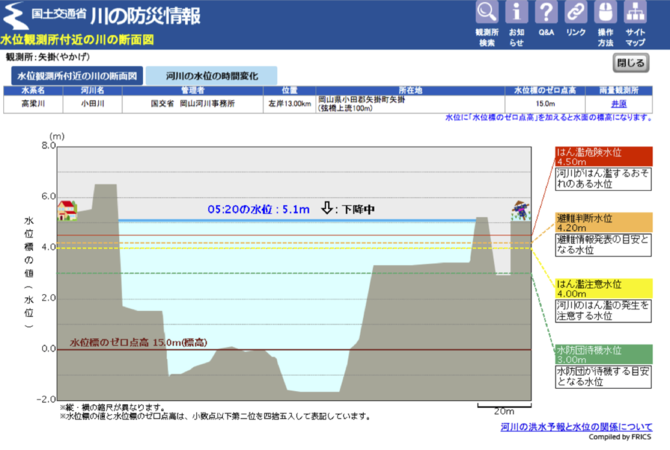This screenshot has width=670, height=450.
Task: Click the downward arrow beside 下降中
Action: [327, 209]
